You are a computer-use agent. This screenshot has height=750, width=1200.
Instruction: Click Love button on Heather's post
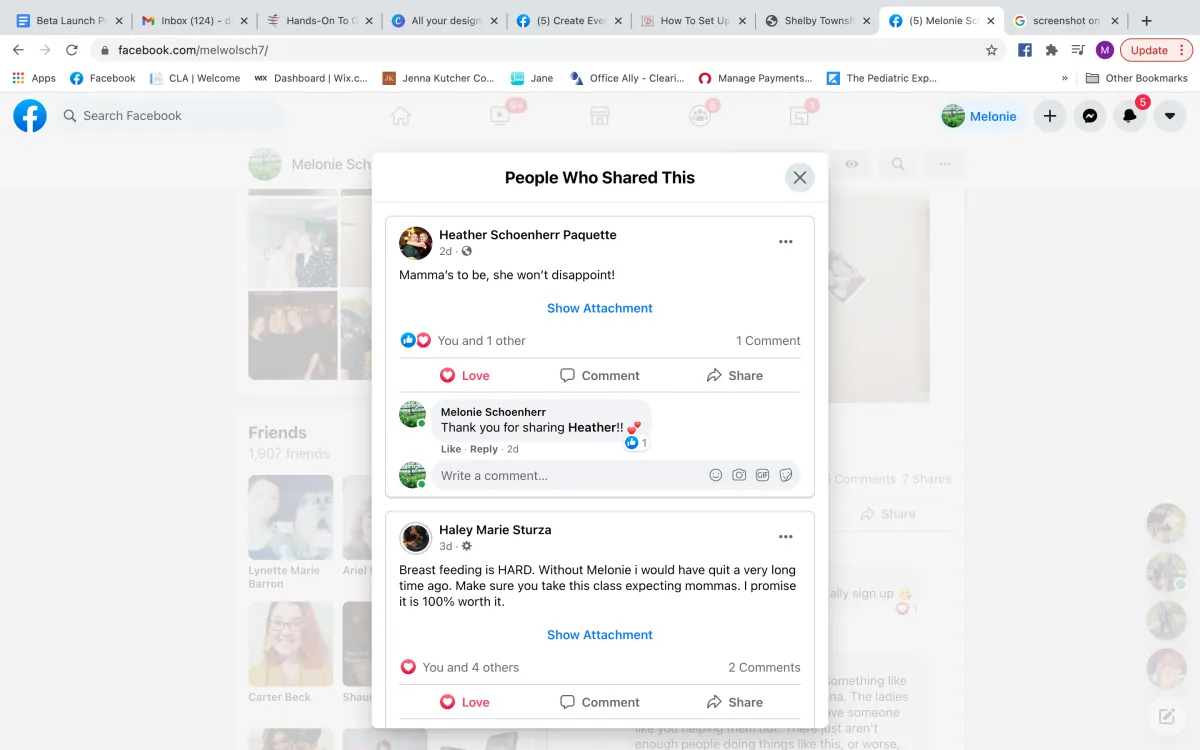point(465,376)
